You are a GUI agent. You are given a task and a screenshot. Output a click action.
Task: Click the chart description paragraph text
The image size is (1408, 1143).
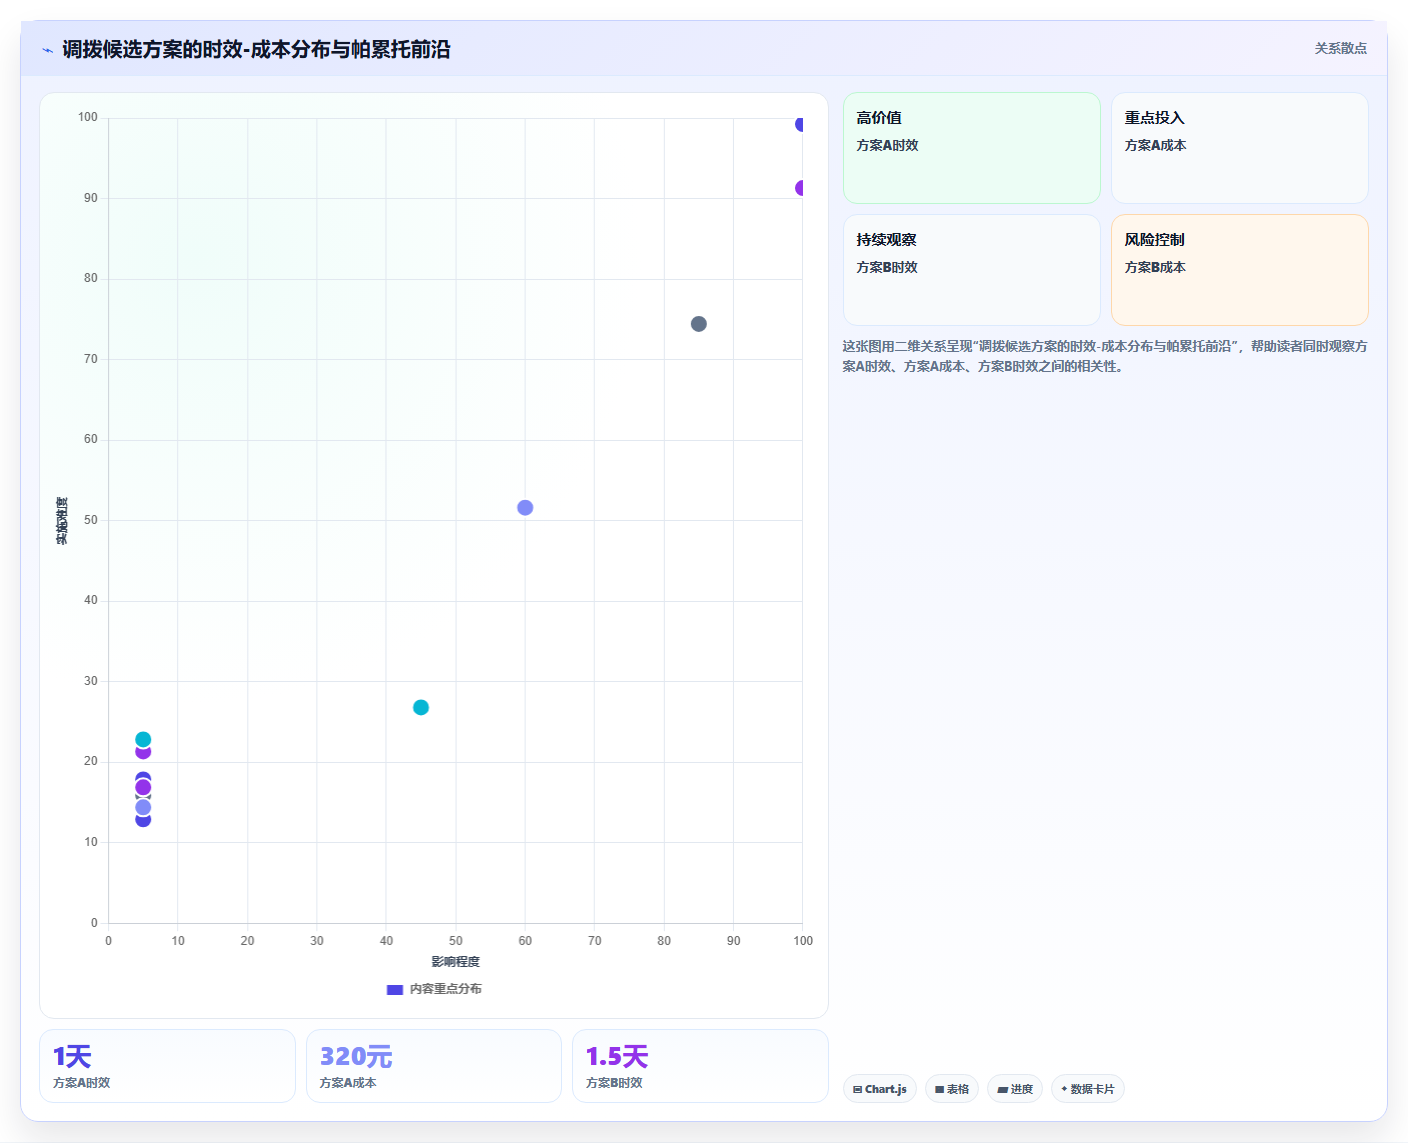click(1105, 356)
